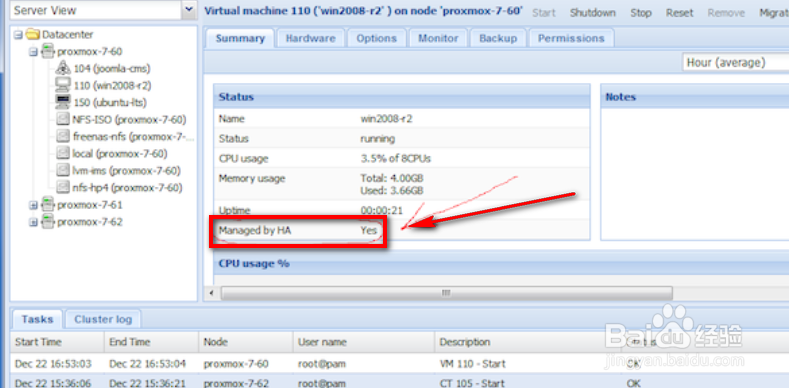Switch to the Summary tab
The height and width of the screenshot is (388, 789).
pyautogui.click(x=240, y=38)
